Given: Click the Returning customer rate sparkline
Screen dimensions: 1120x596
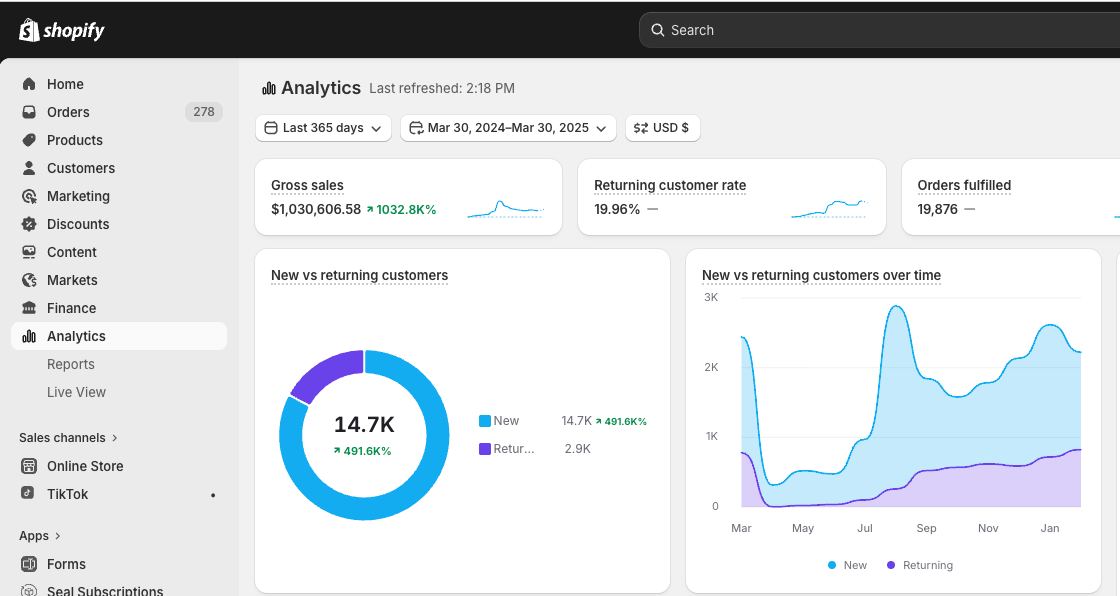Looking at the screenshot, I should (x=830, y=209).
